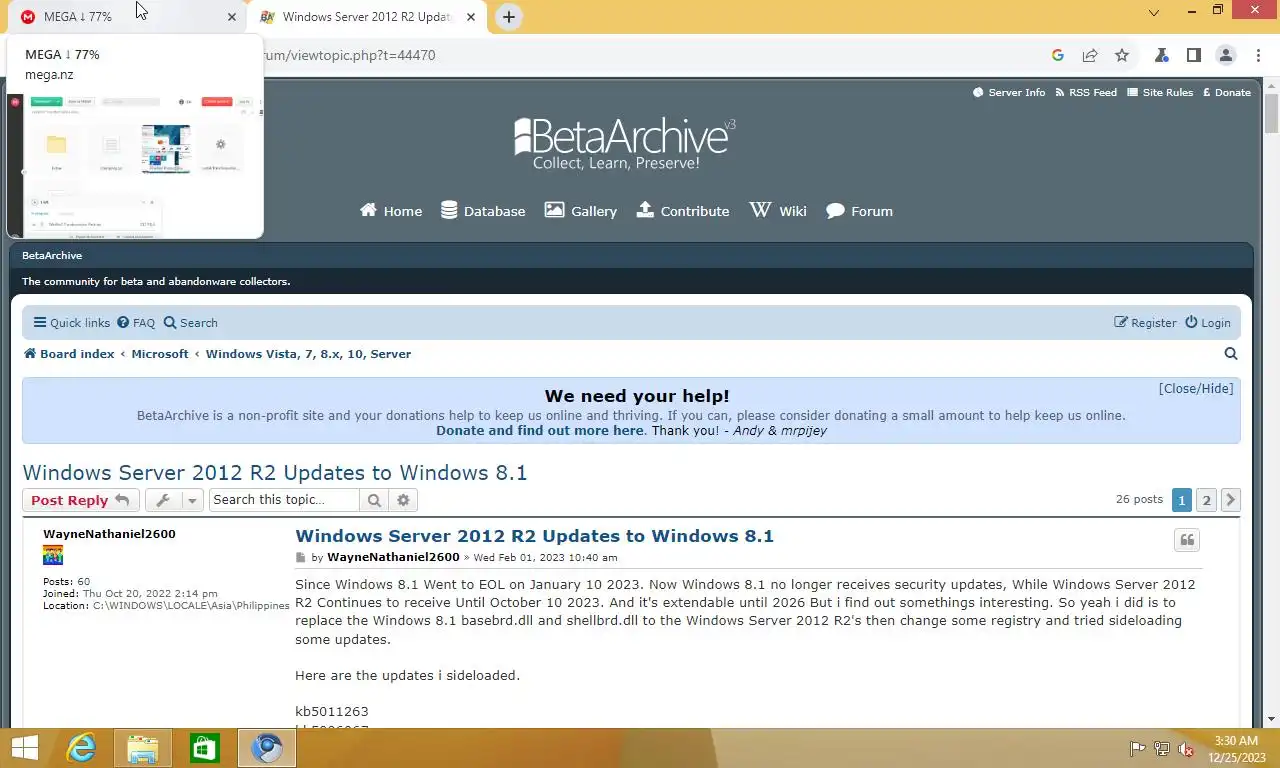Screen dimensions: 1280x768
Task: Open the Chrome three-dot menu
Action: tap(1257, 55)
